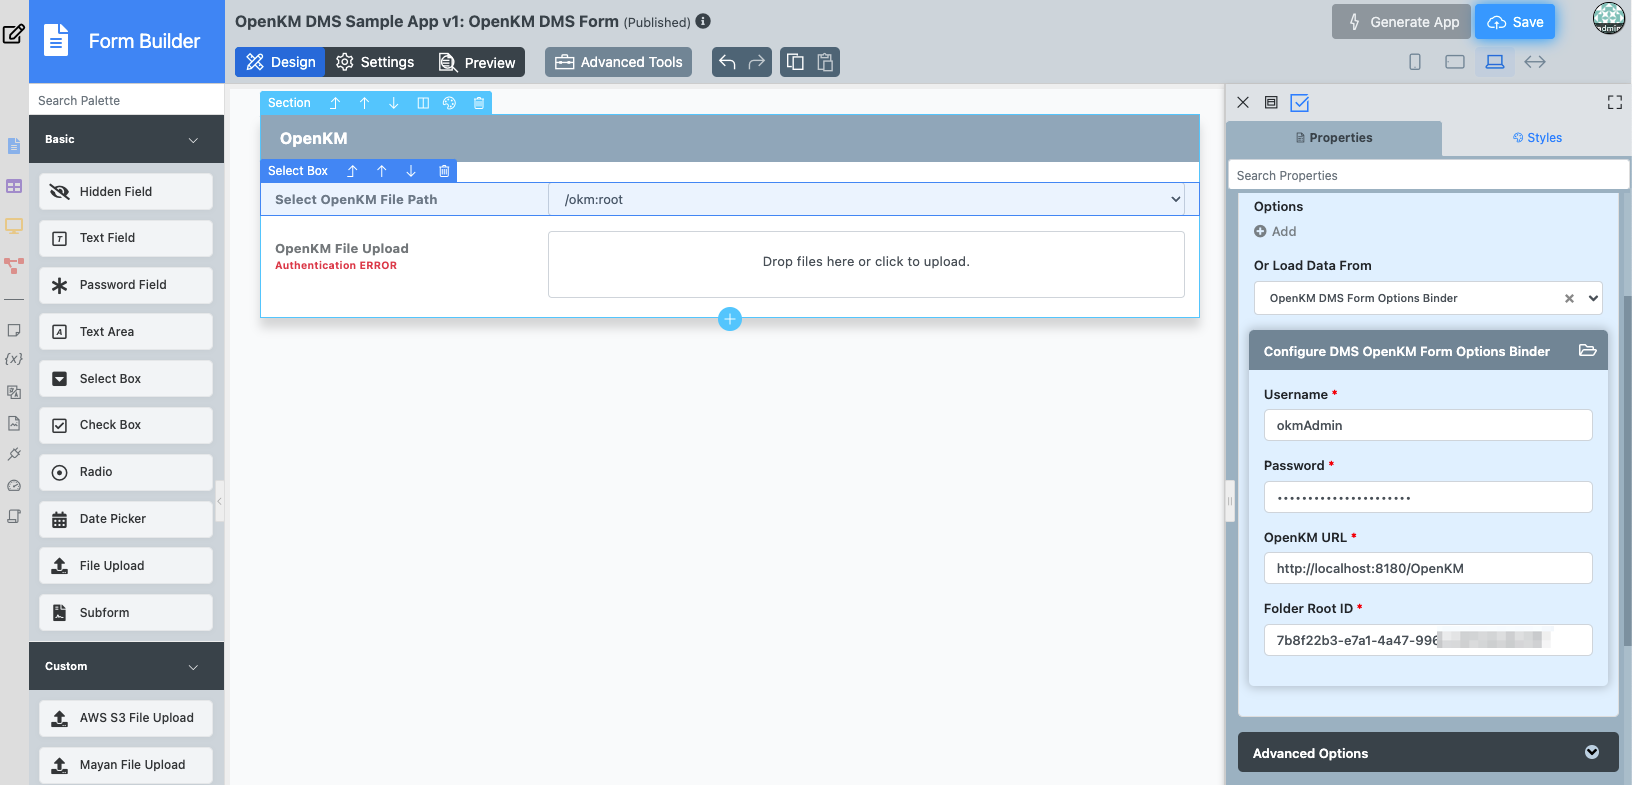The height and width of the screenshot is (785, 1632).
Task: Select the auto-fit width view icon
Action: tap(1535, 62)
